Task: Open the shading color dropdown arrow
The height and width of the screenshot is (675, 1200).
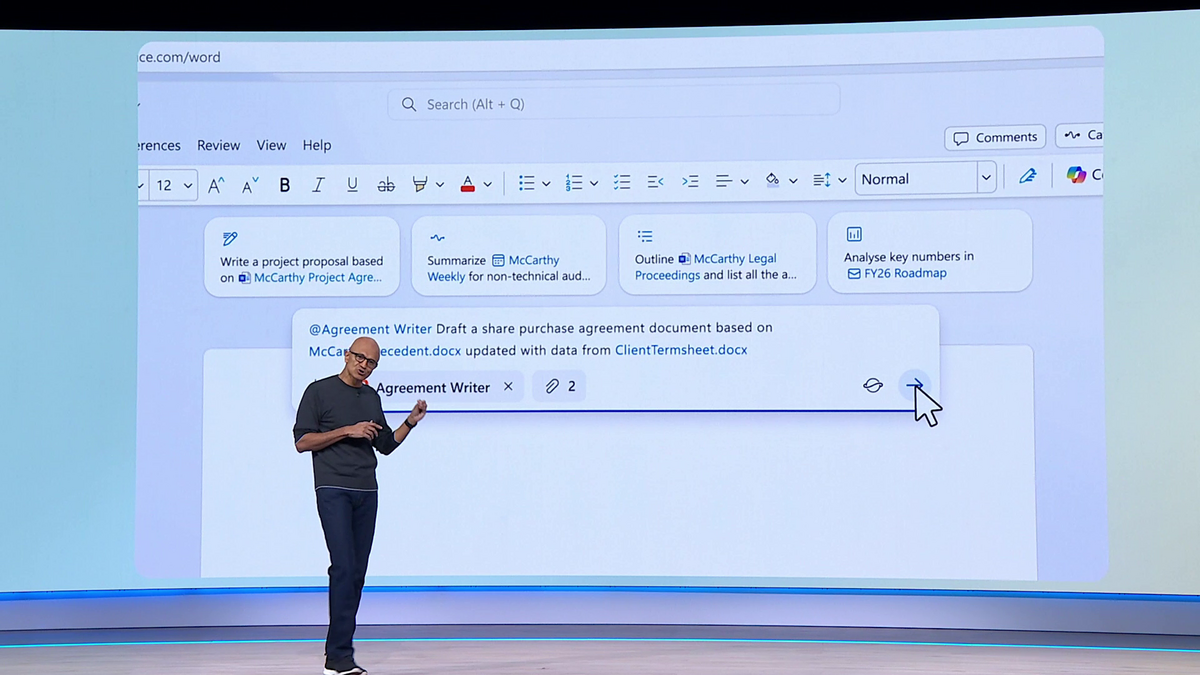Action: pos(793,181)
